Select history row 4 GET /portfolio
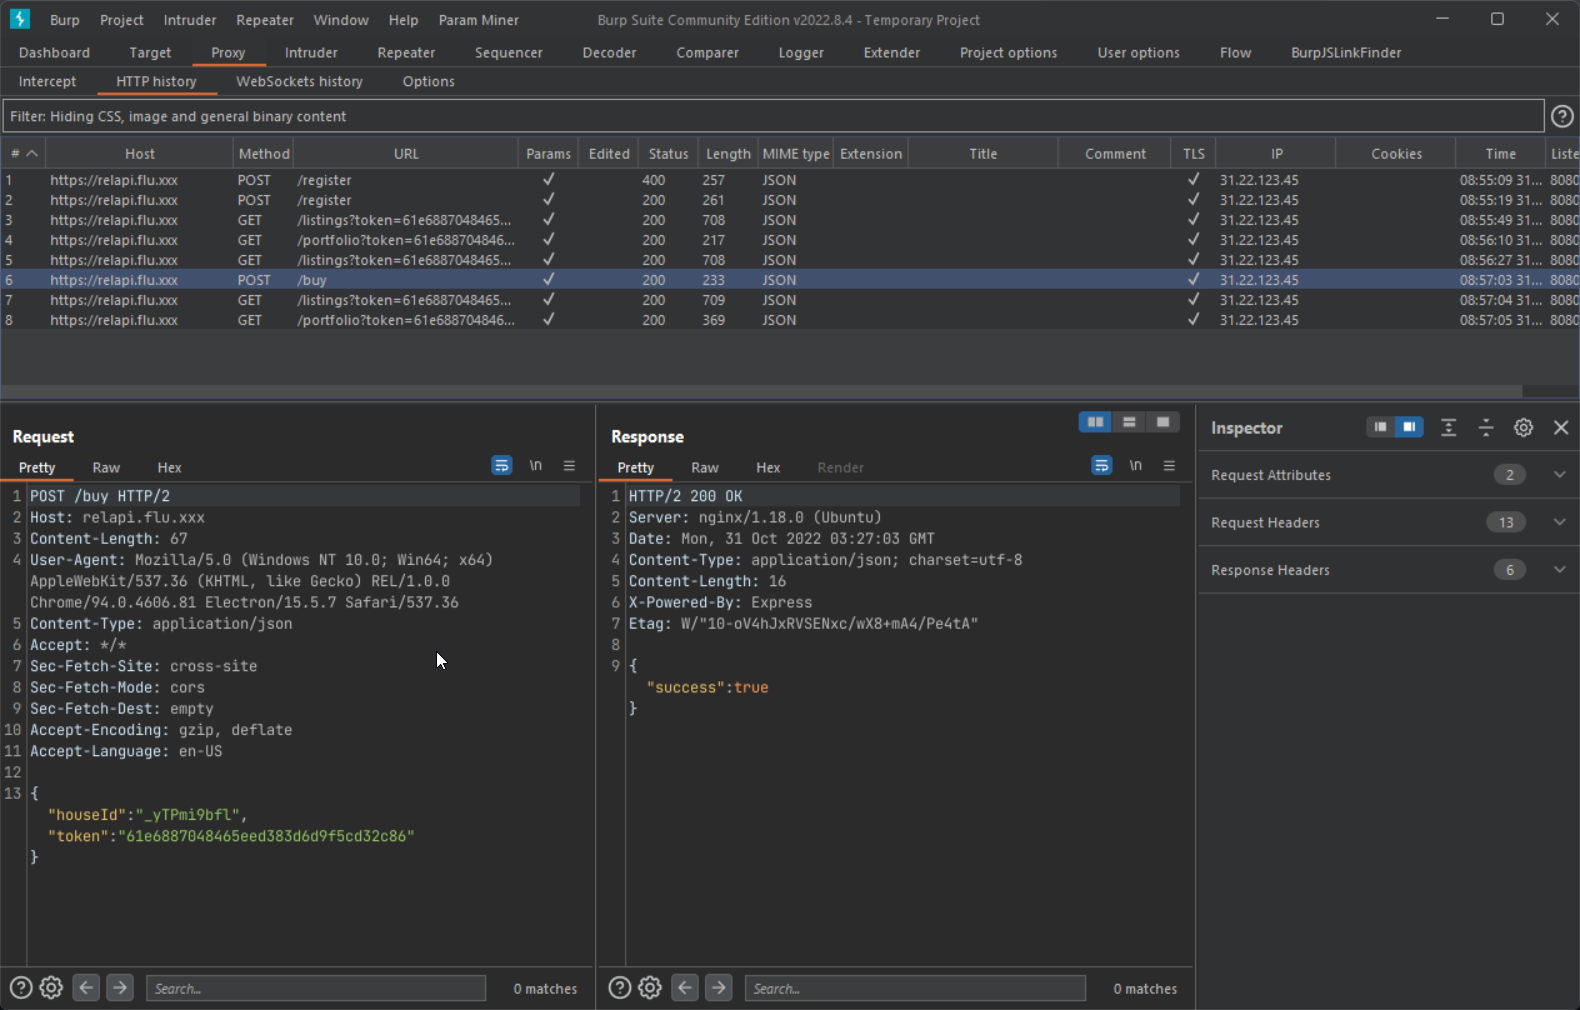This screenshot has height=1010, width=1580. click(790, 240)
